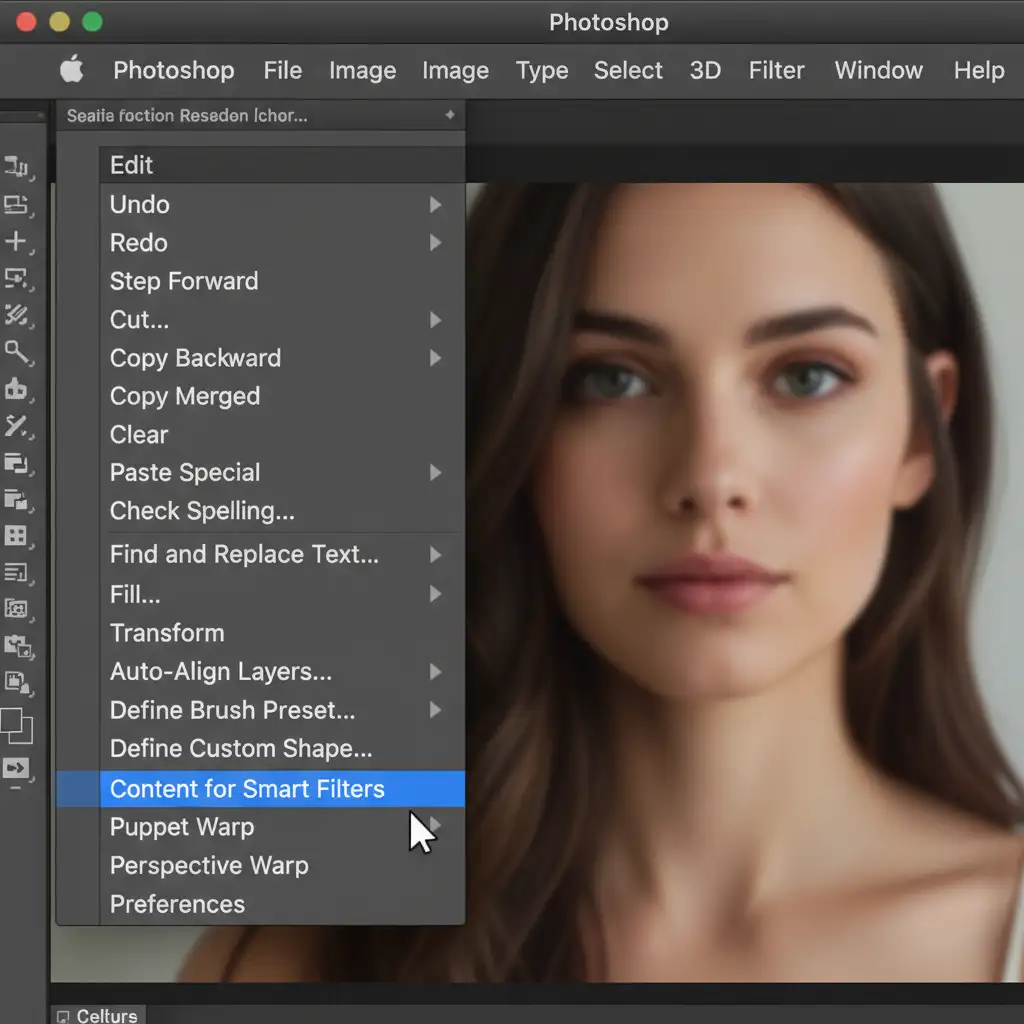This screenshot has width=1024, height=1024.
Task: Choose Content for Smart Filters
Action: pyautogui.click(x=247, y=789)
